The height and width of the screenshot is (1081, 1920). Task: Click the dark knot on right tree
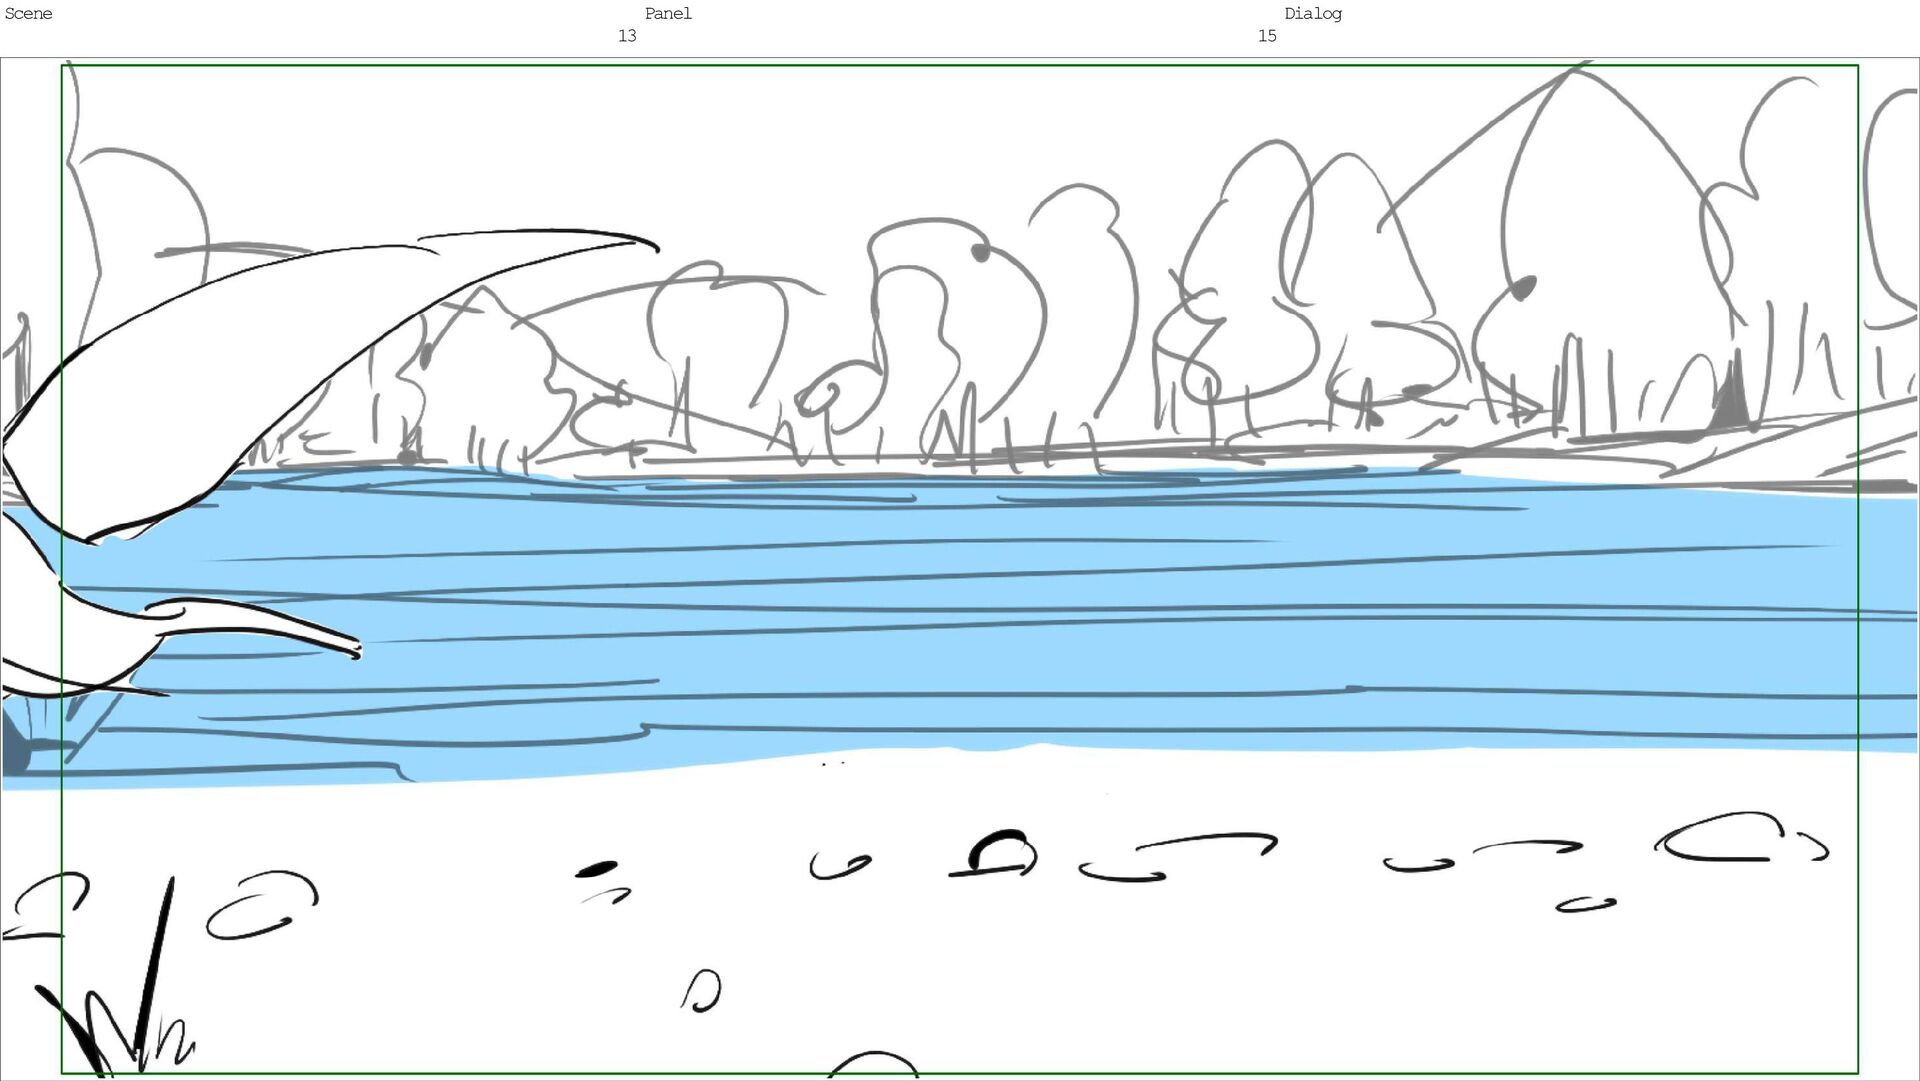pyautogui.click(x=1523, y=289)
